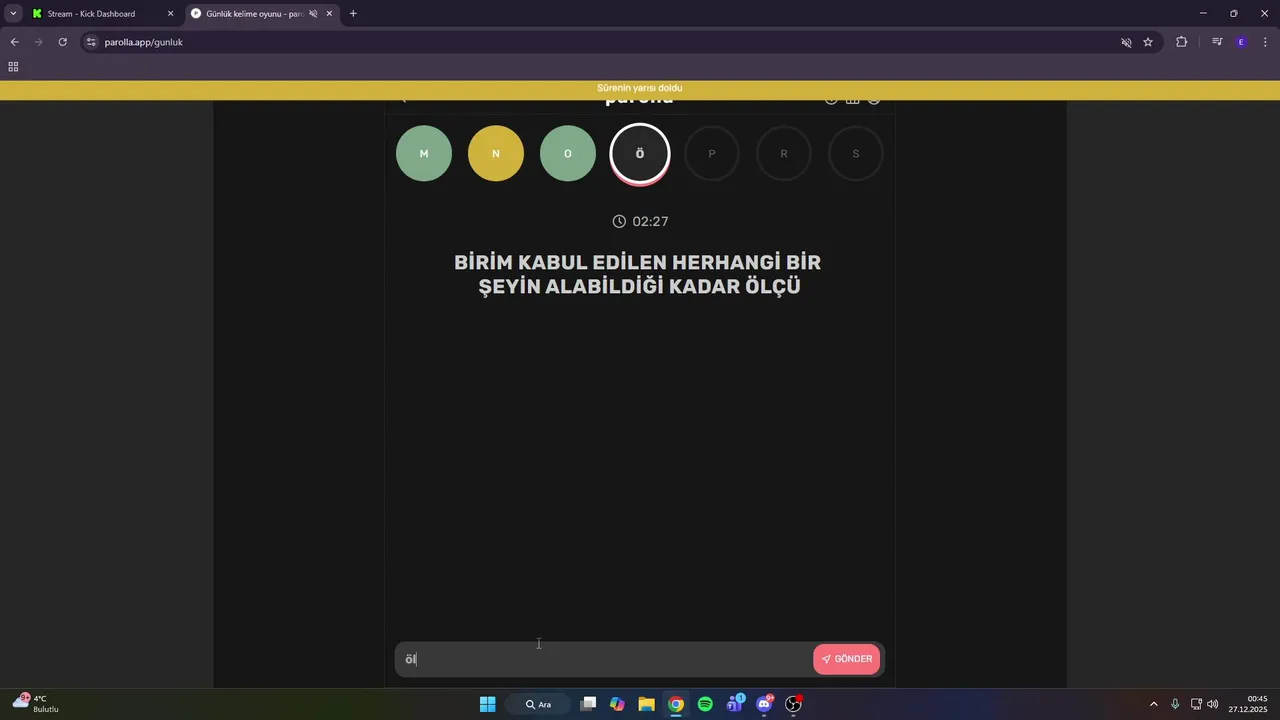Open OBS Studio from the taskbar
Viewport: 1280px width, 720px height.
(x=794, y=704)
